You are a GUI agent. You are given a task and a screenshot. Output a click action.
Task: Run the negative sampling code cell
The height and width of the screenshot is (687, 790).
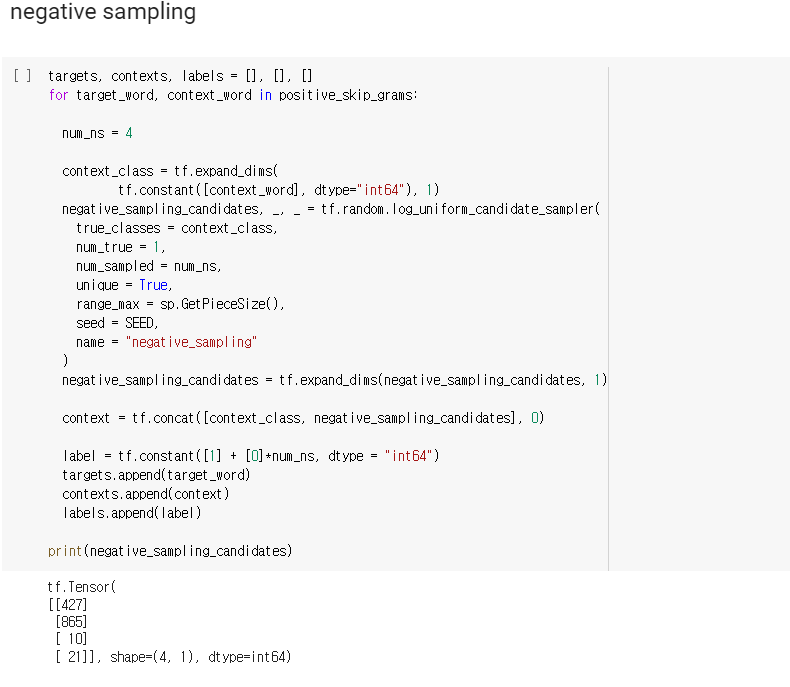coord(22,76)
